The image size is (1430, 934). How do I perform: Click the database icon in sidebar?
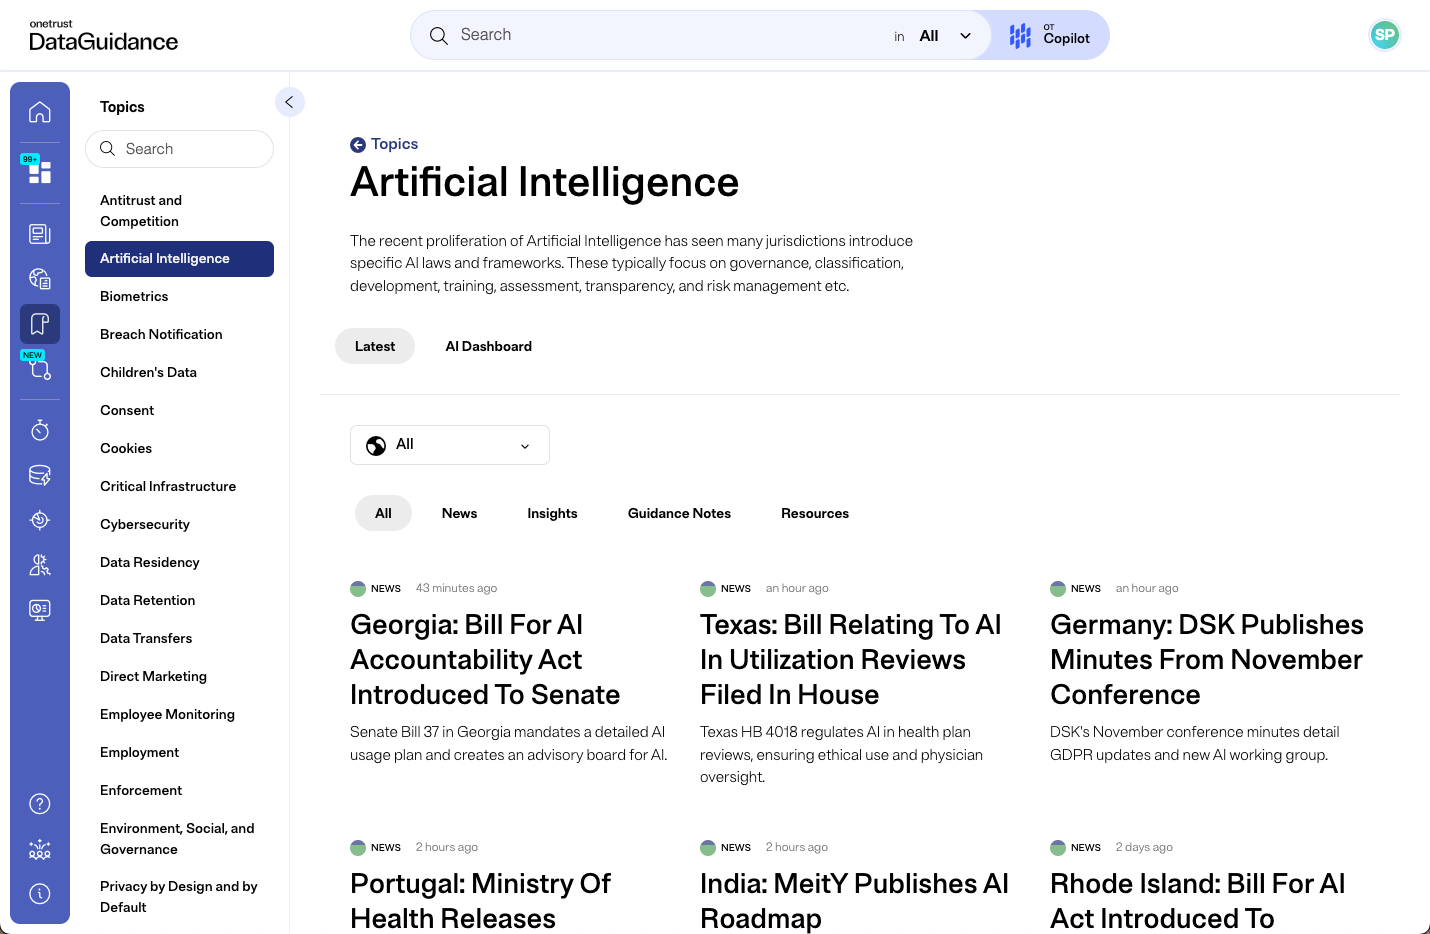(40, 475)
